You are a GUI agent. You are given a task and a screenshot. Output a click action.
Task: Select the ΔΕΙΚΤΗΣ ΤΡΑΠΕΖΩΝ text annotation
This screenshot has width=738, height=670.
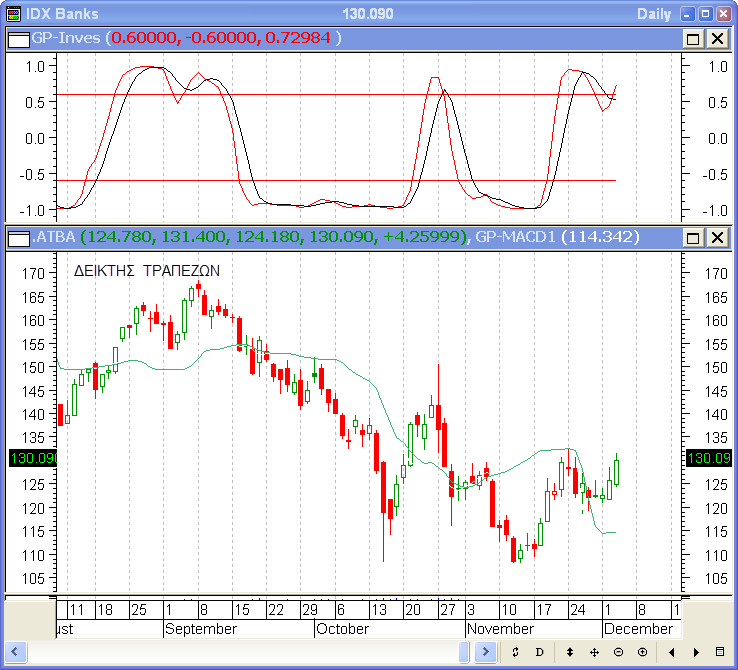(x=146, y=271)
